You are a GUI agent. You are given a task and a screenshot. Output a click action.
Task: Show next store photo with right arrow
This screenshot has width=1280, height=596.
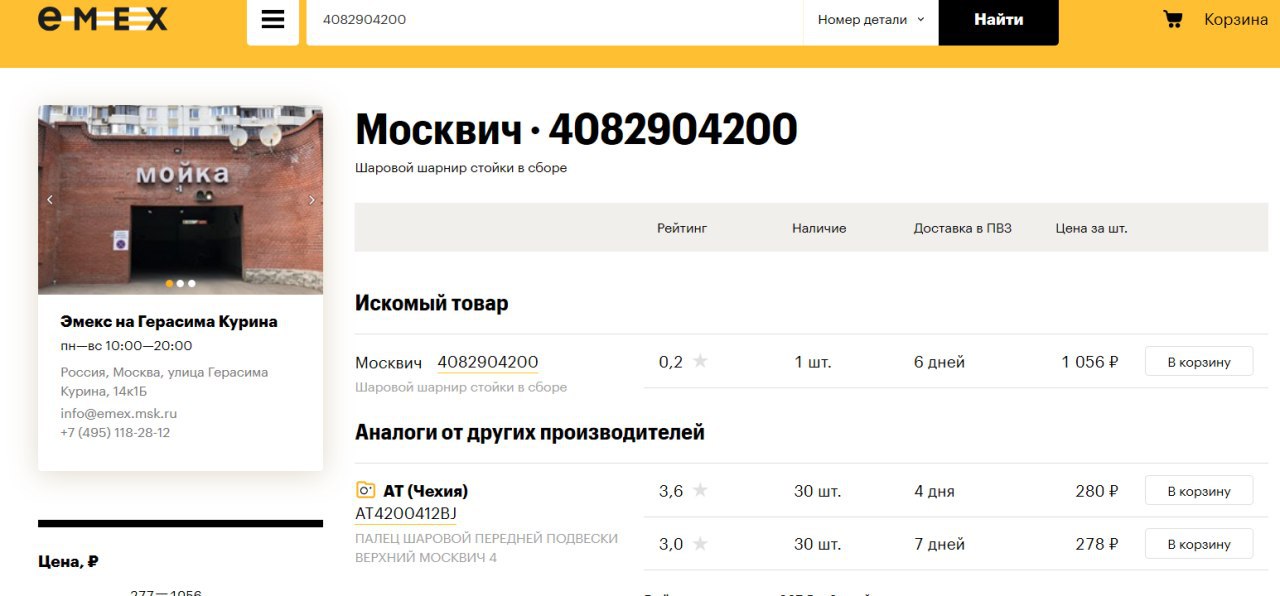point(311,200)
